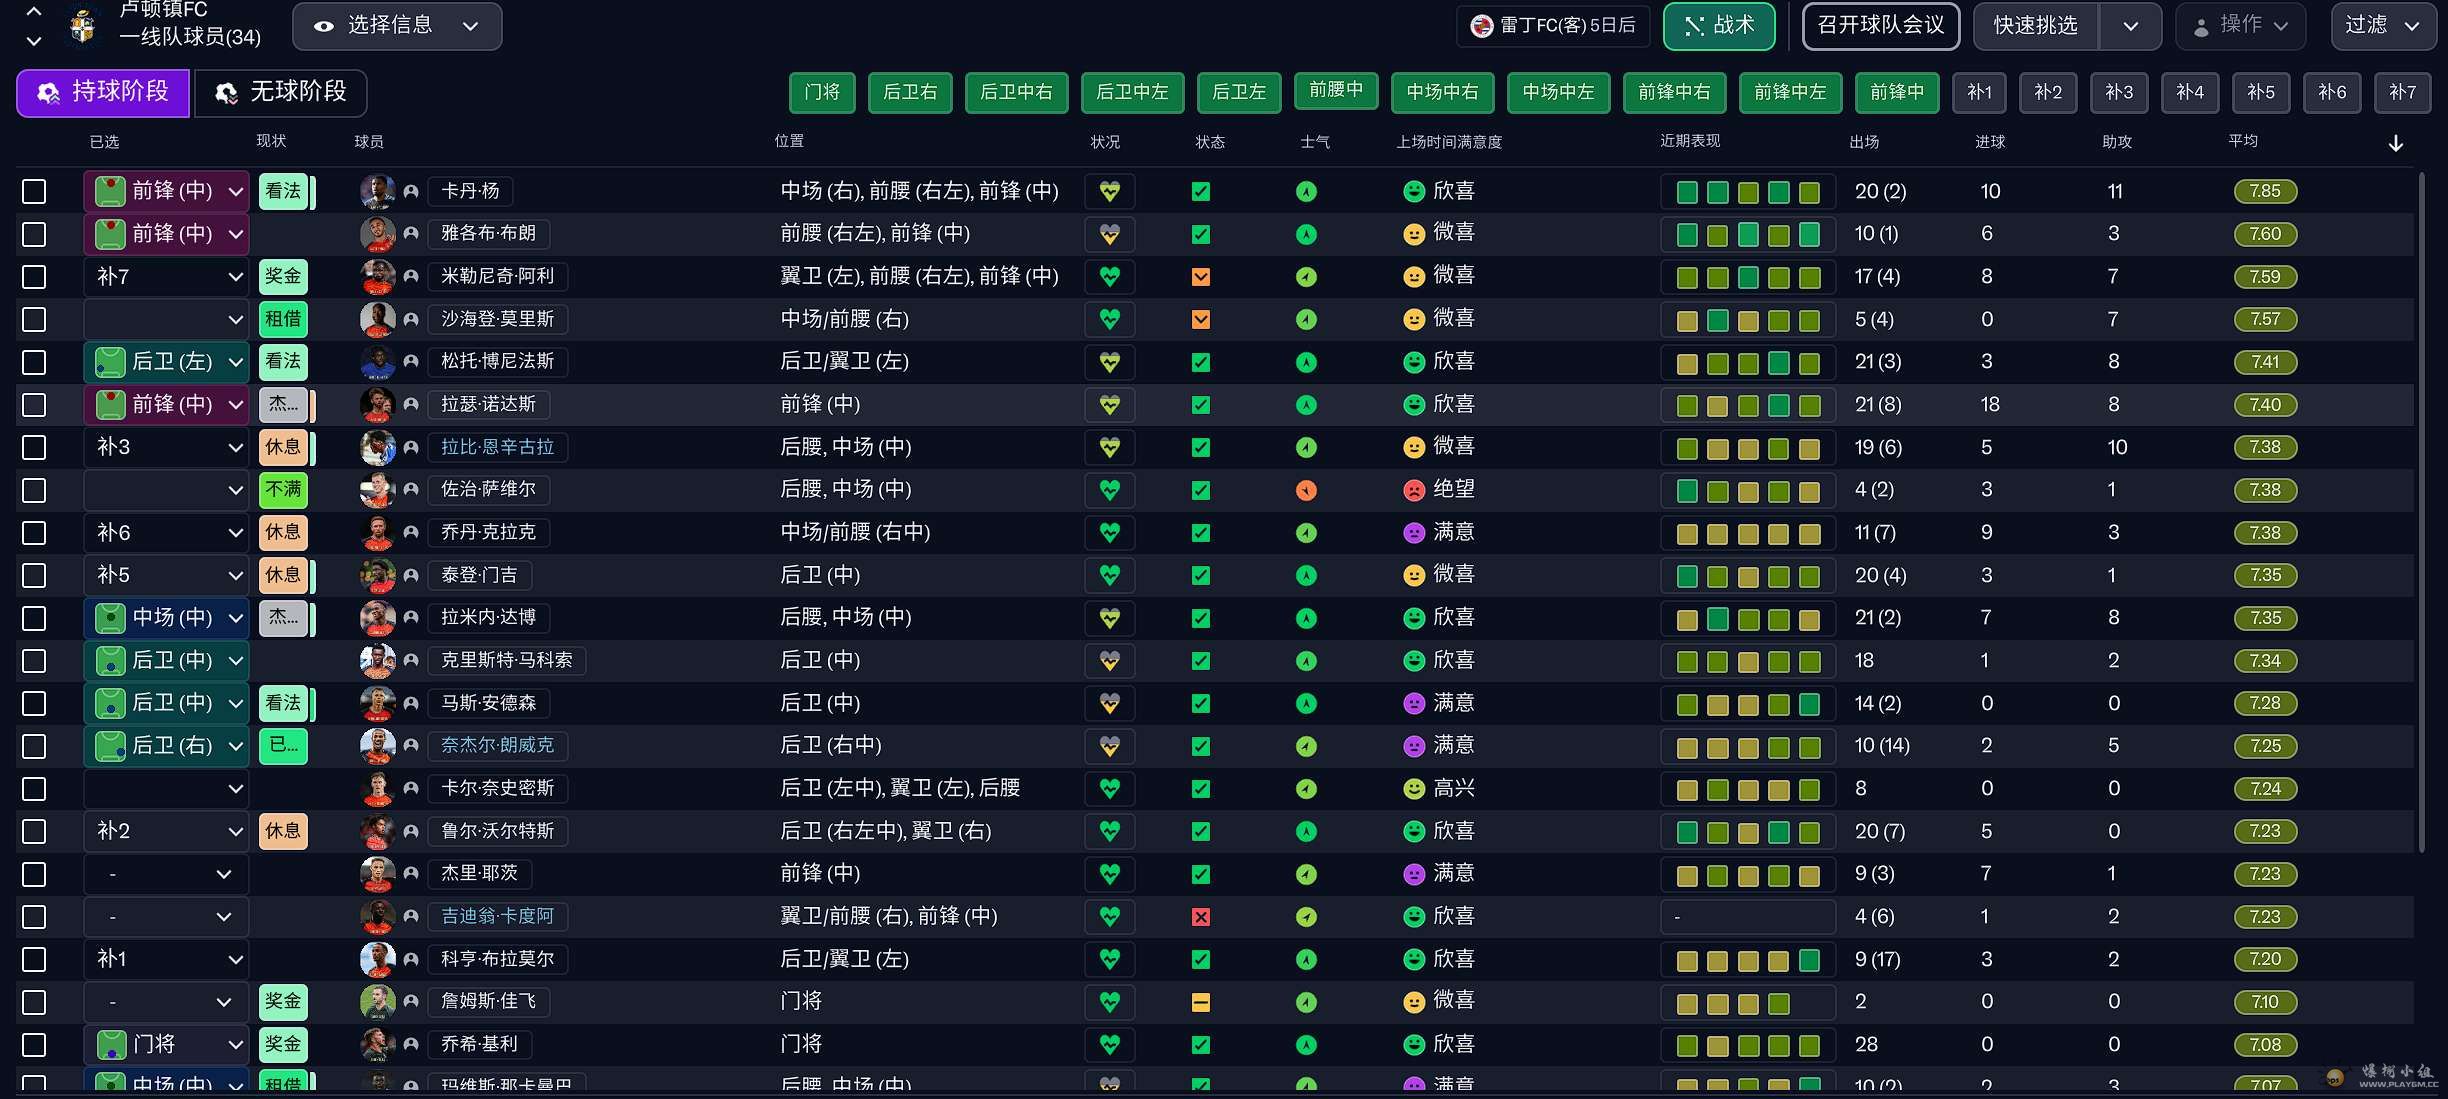Viewport: 2448px width, 1099px height.
Task: Click the recent form squares for 雅各布·布朗
Action: pos(1747,234)
